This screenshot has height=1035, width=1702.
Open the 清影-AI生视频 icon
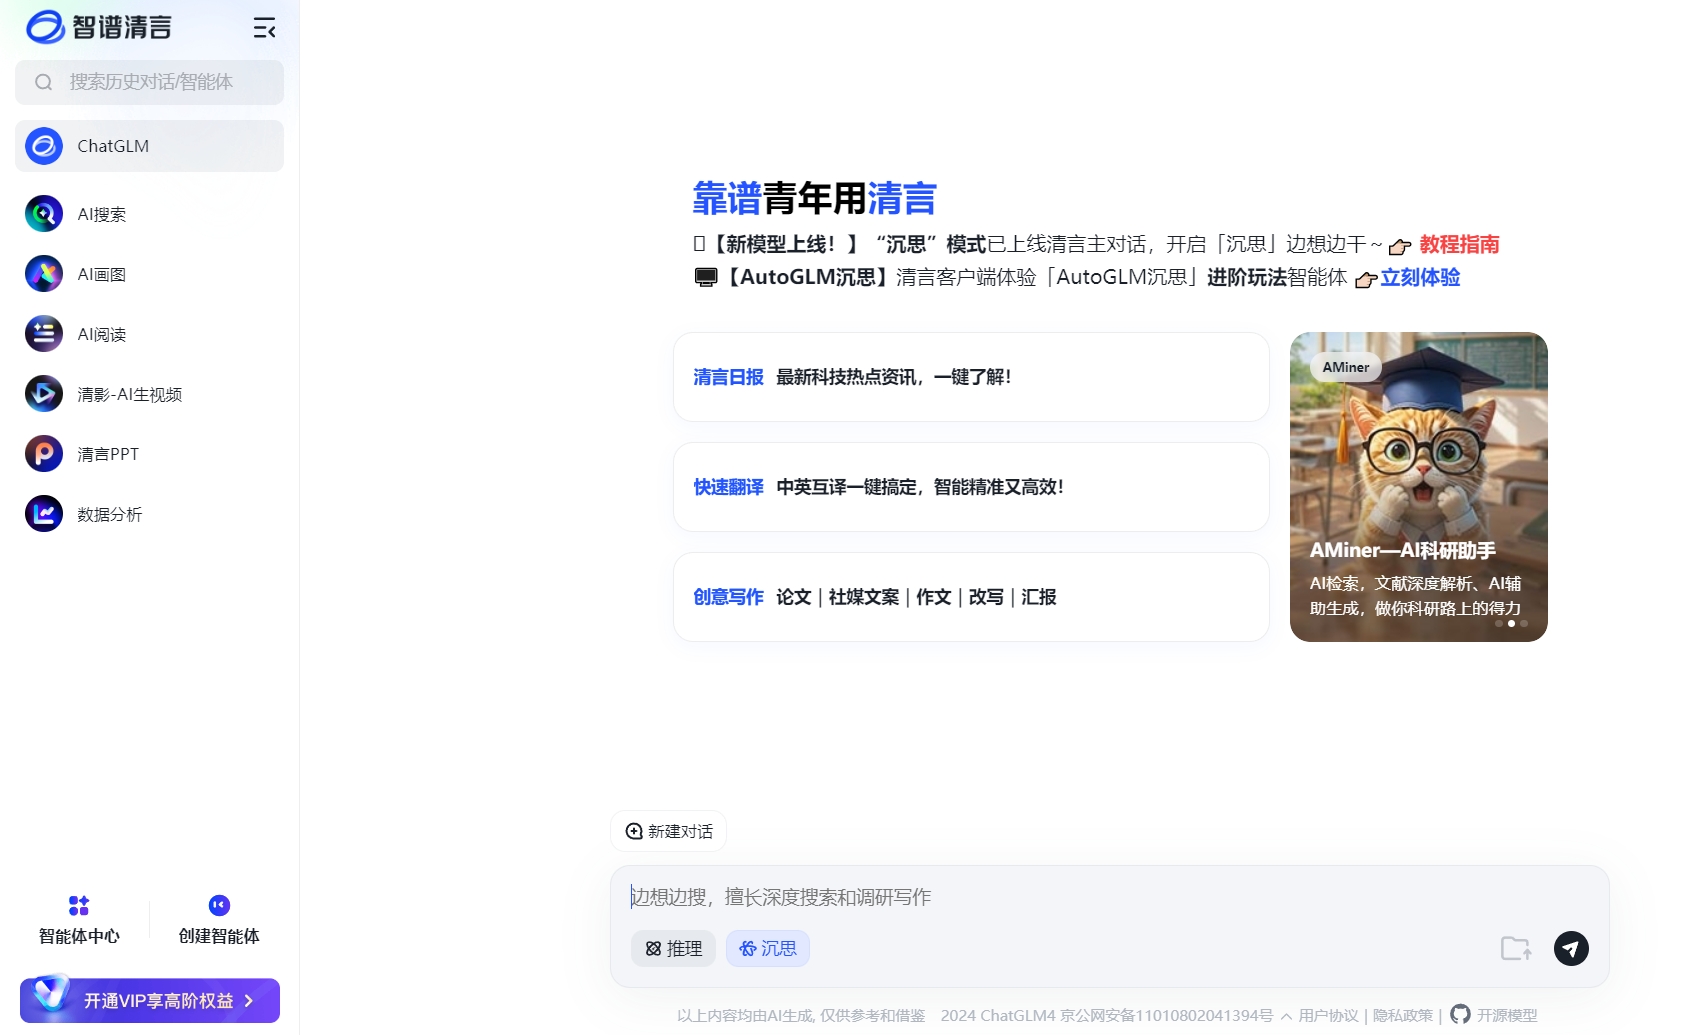pos(44,394)
